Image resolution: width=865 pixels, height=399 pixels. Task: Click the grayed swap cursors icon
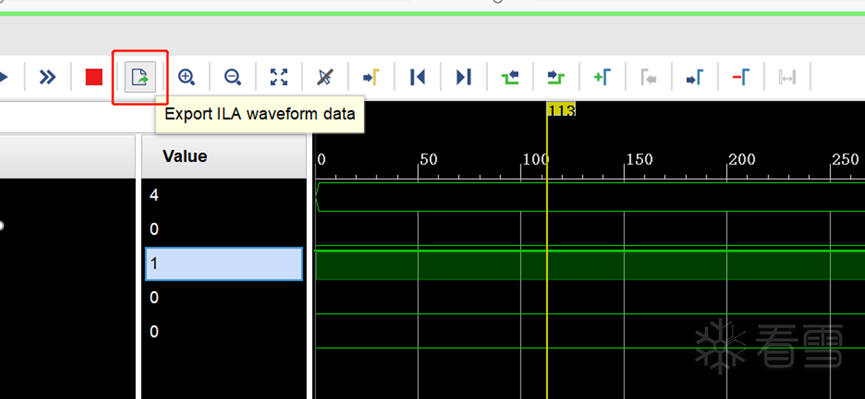787,78
